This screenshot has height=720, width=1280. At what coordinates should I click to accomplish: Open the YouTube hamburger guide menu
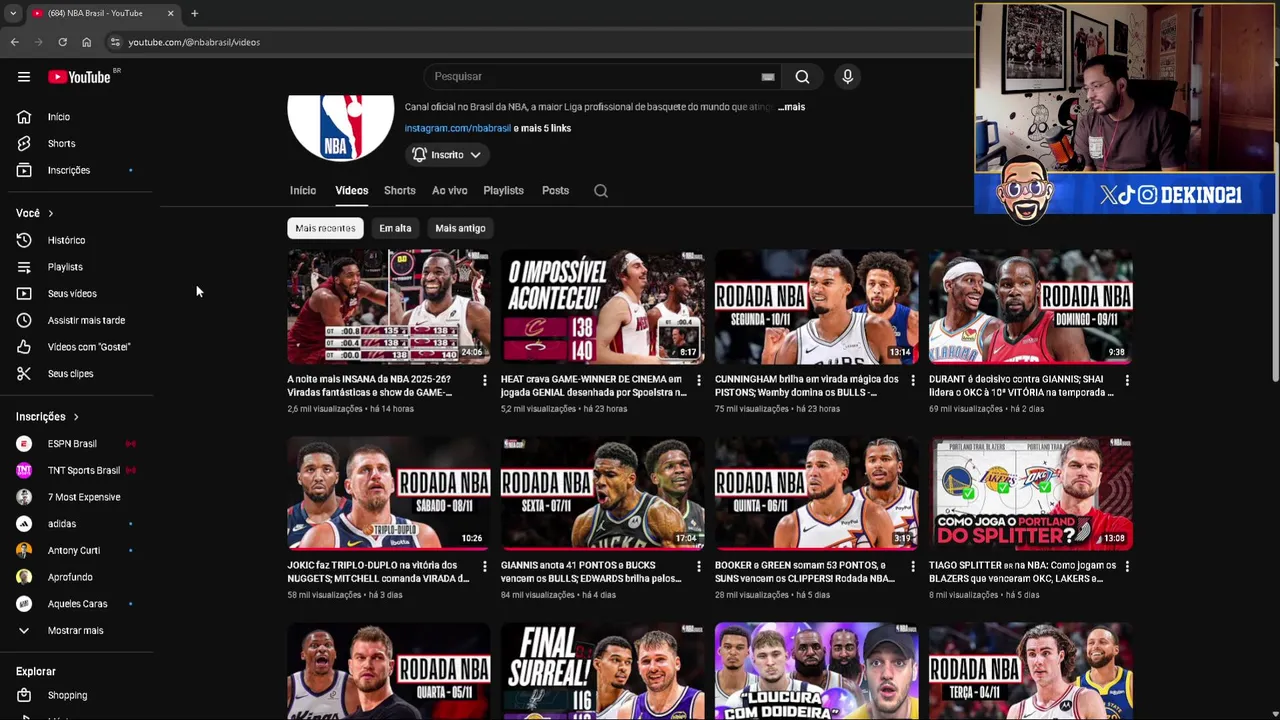click(x=24, y=77)
